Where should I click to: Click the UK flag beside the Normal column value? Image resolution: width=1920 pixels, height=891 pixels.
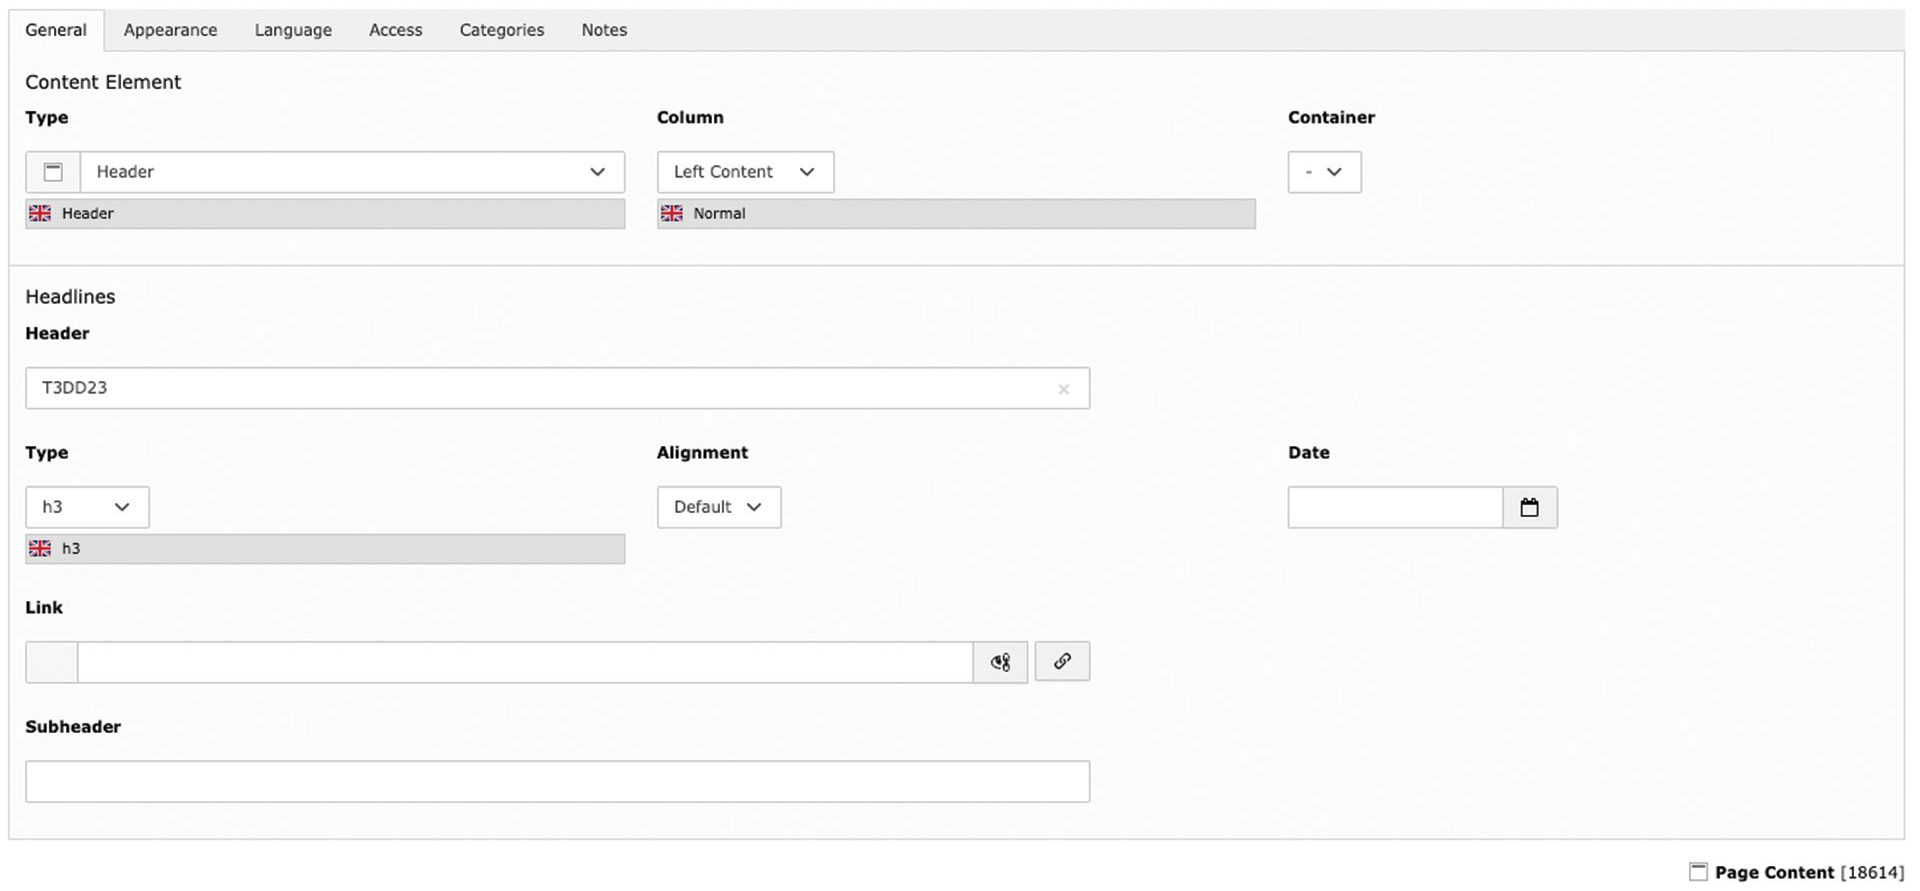(672, 213)
